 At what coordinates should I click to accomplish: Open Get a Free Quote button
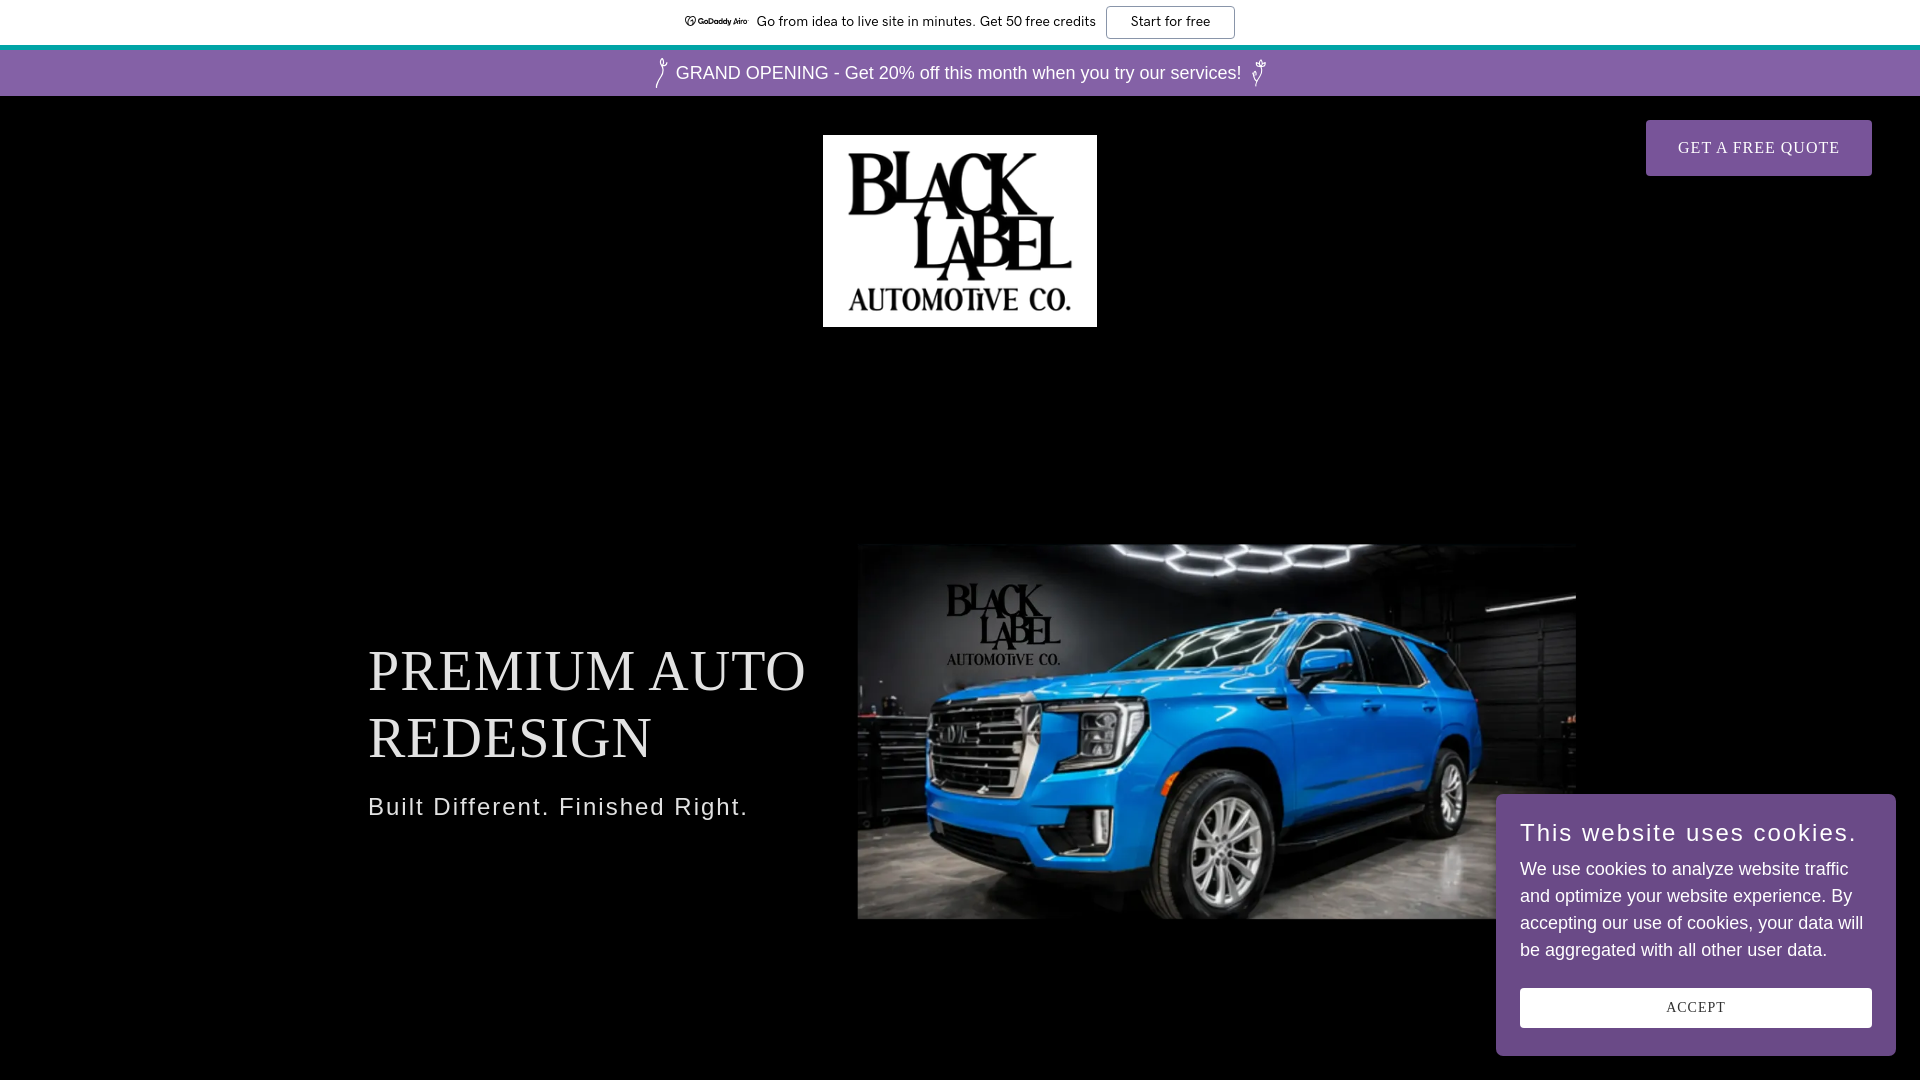(1758, 148)
